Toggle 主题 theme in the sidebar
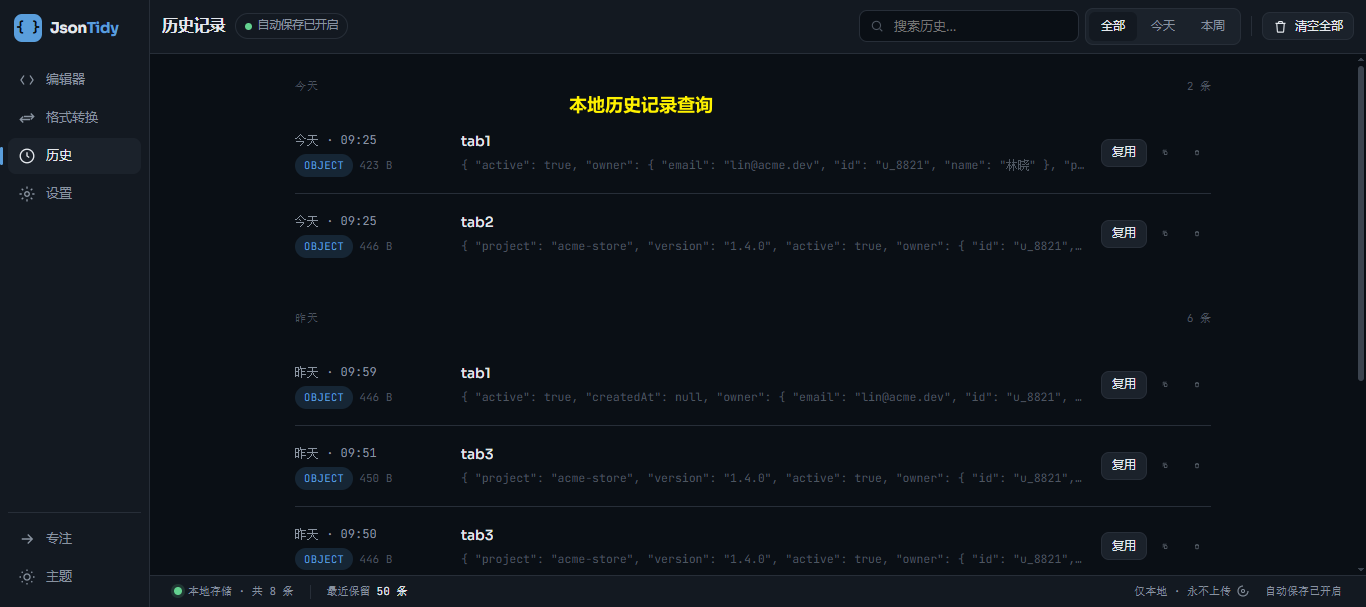 (x=74, y=576)
